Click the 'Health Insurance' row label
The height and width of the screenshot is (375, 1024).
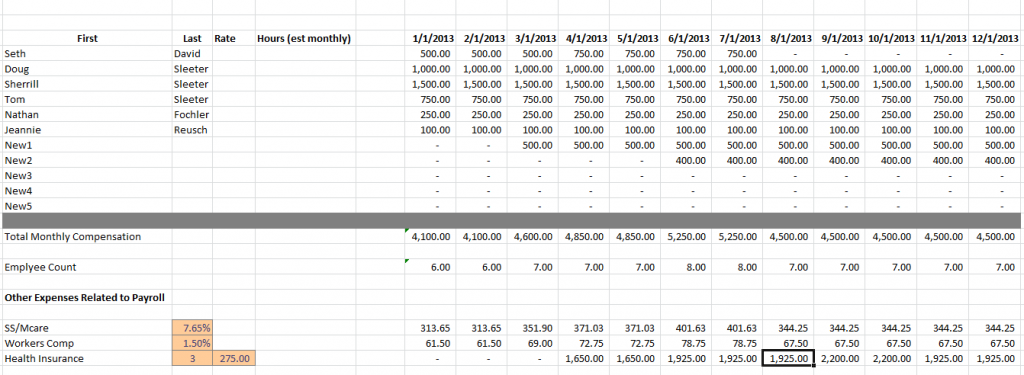point(44,358)
